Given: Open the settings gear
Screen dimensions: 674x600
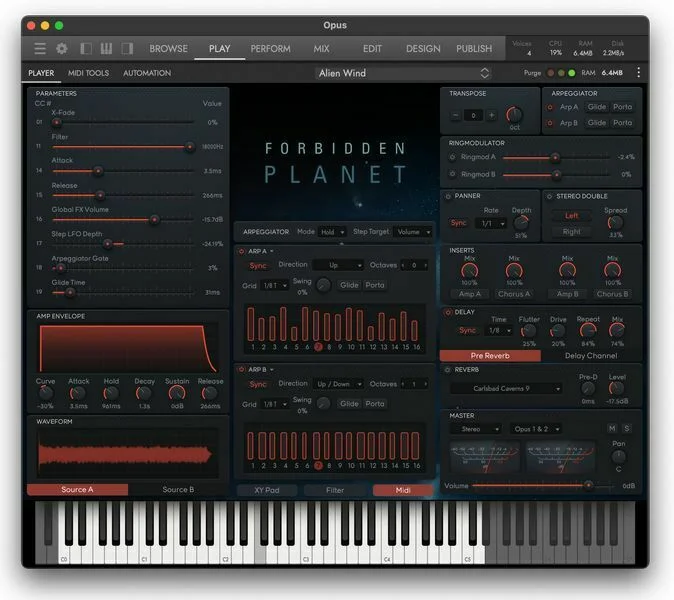Looking at the screenshot, I should (62, 49).
